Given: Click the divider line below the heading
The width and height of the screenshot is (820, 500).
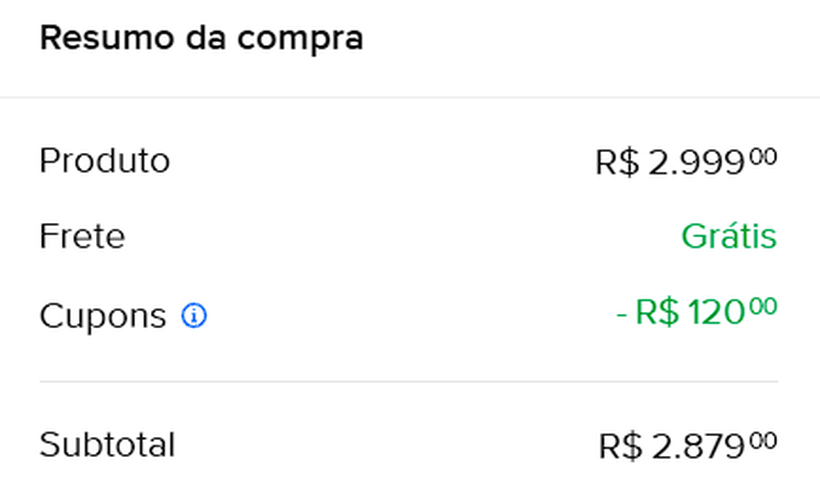Looking at the screenshot, I should pos(409,98).
